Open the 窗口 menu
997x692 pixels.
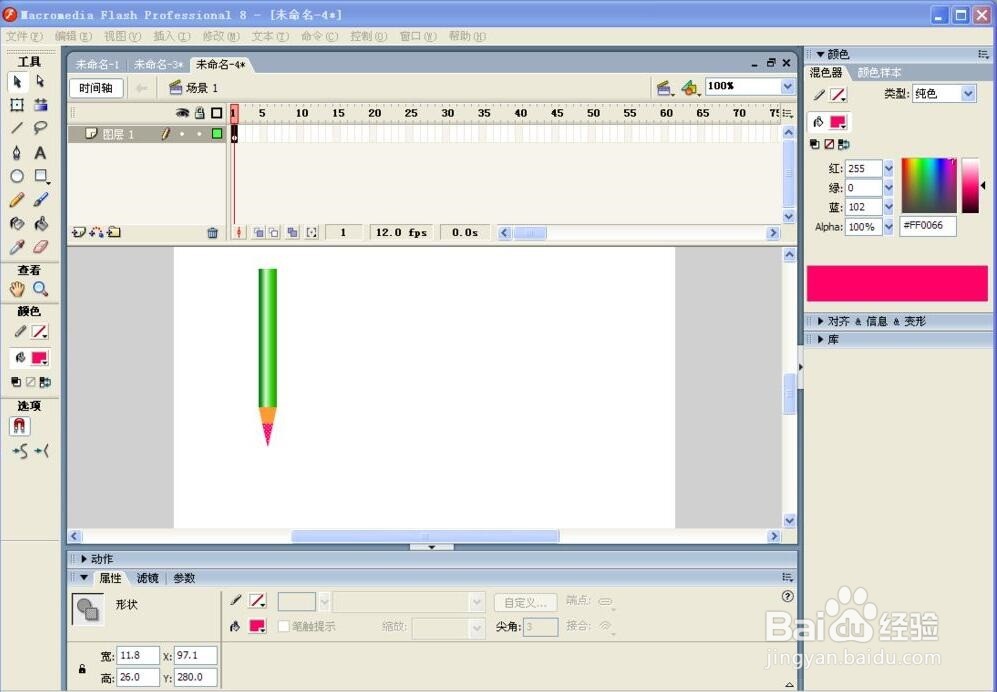418,36
